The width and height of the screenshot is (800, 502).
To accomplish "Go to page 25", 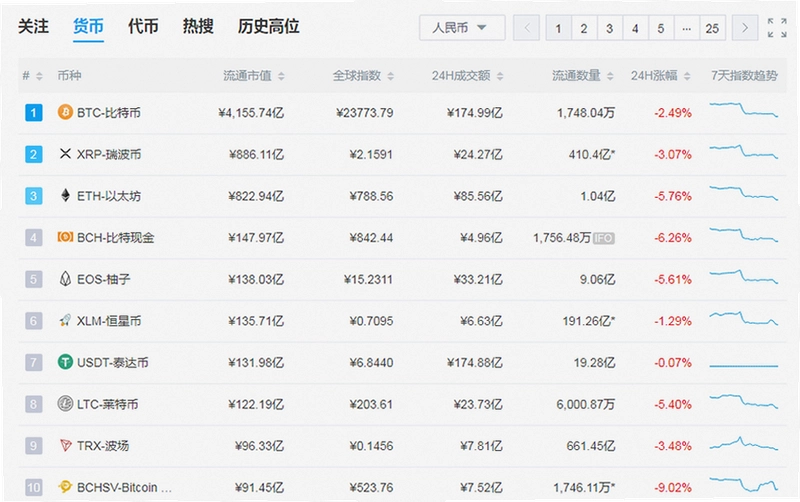I will point(713,28).
